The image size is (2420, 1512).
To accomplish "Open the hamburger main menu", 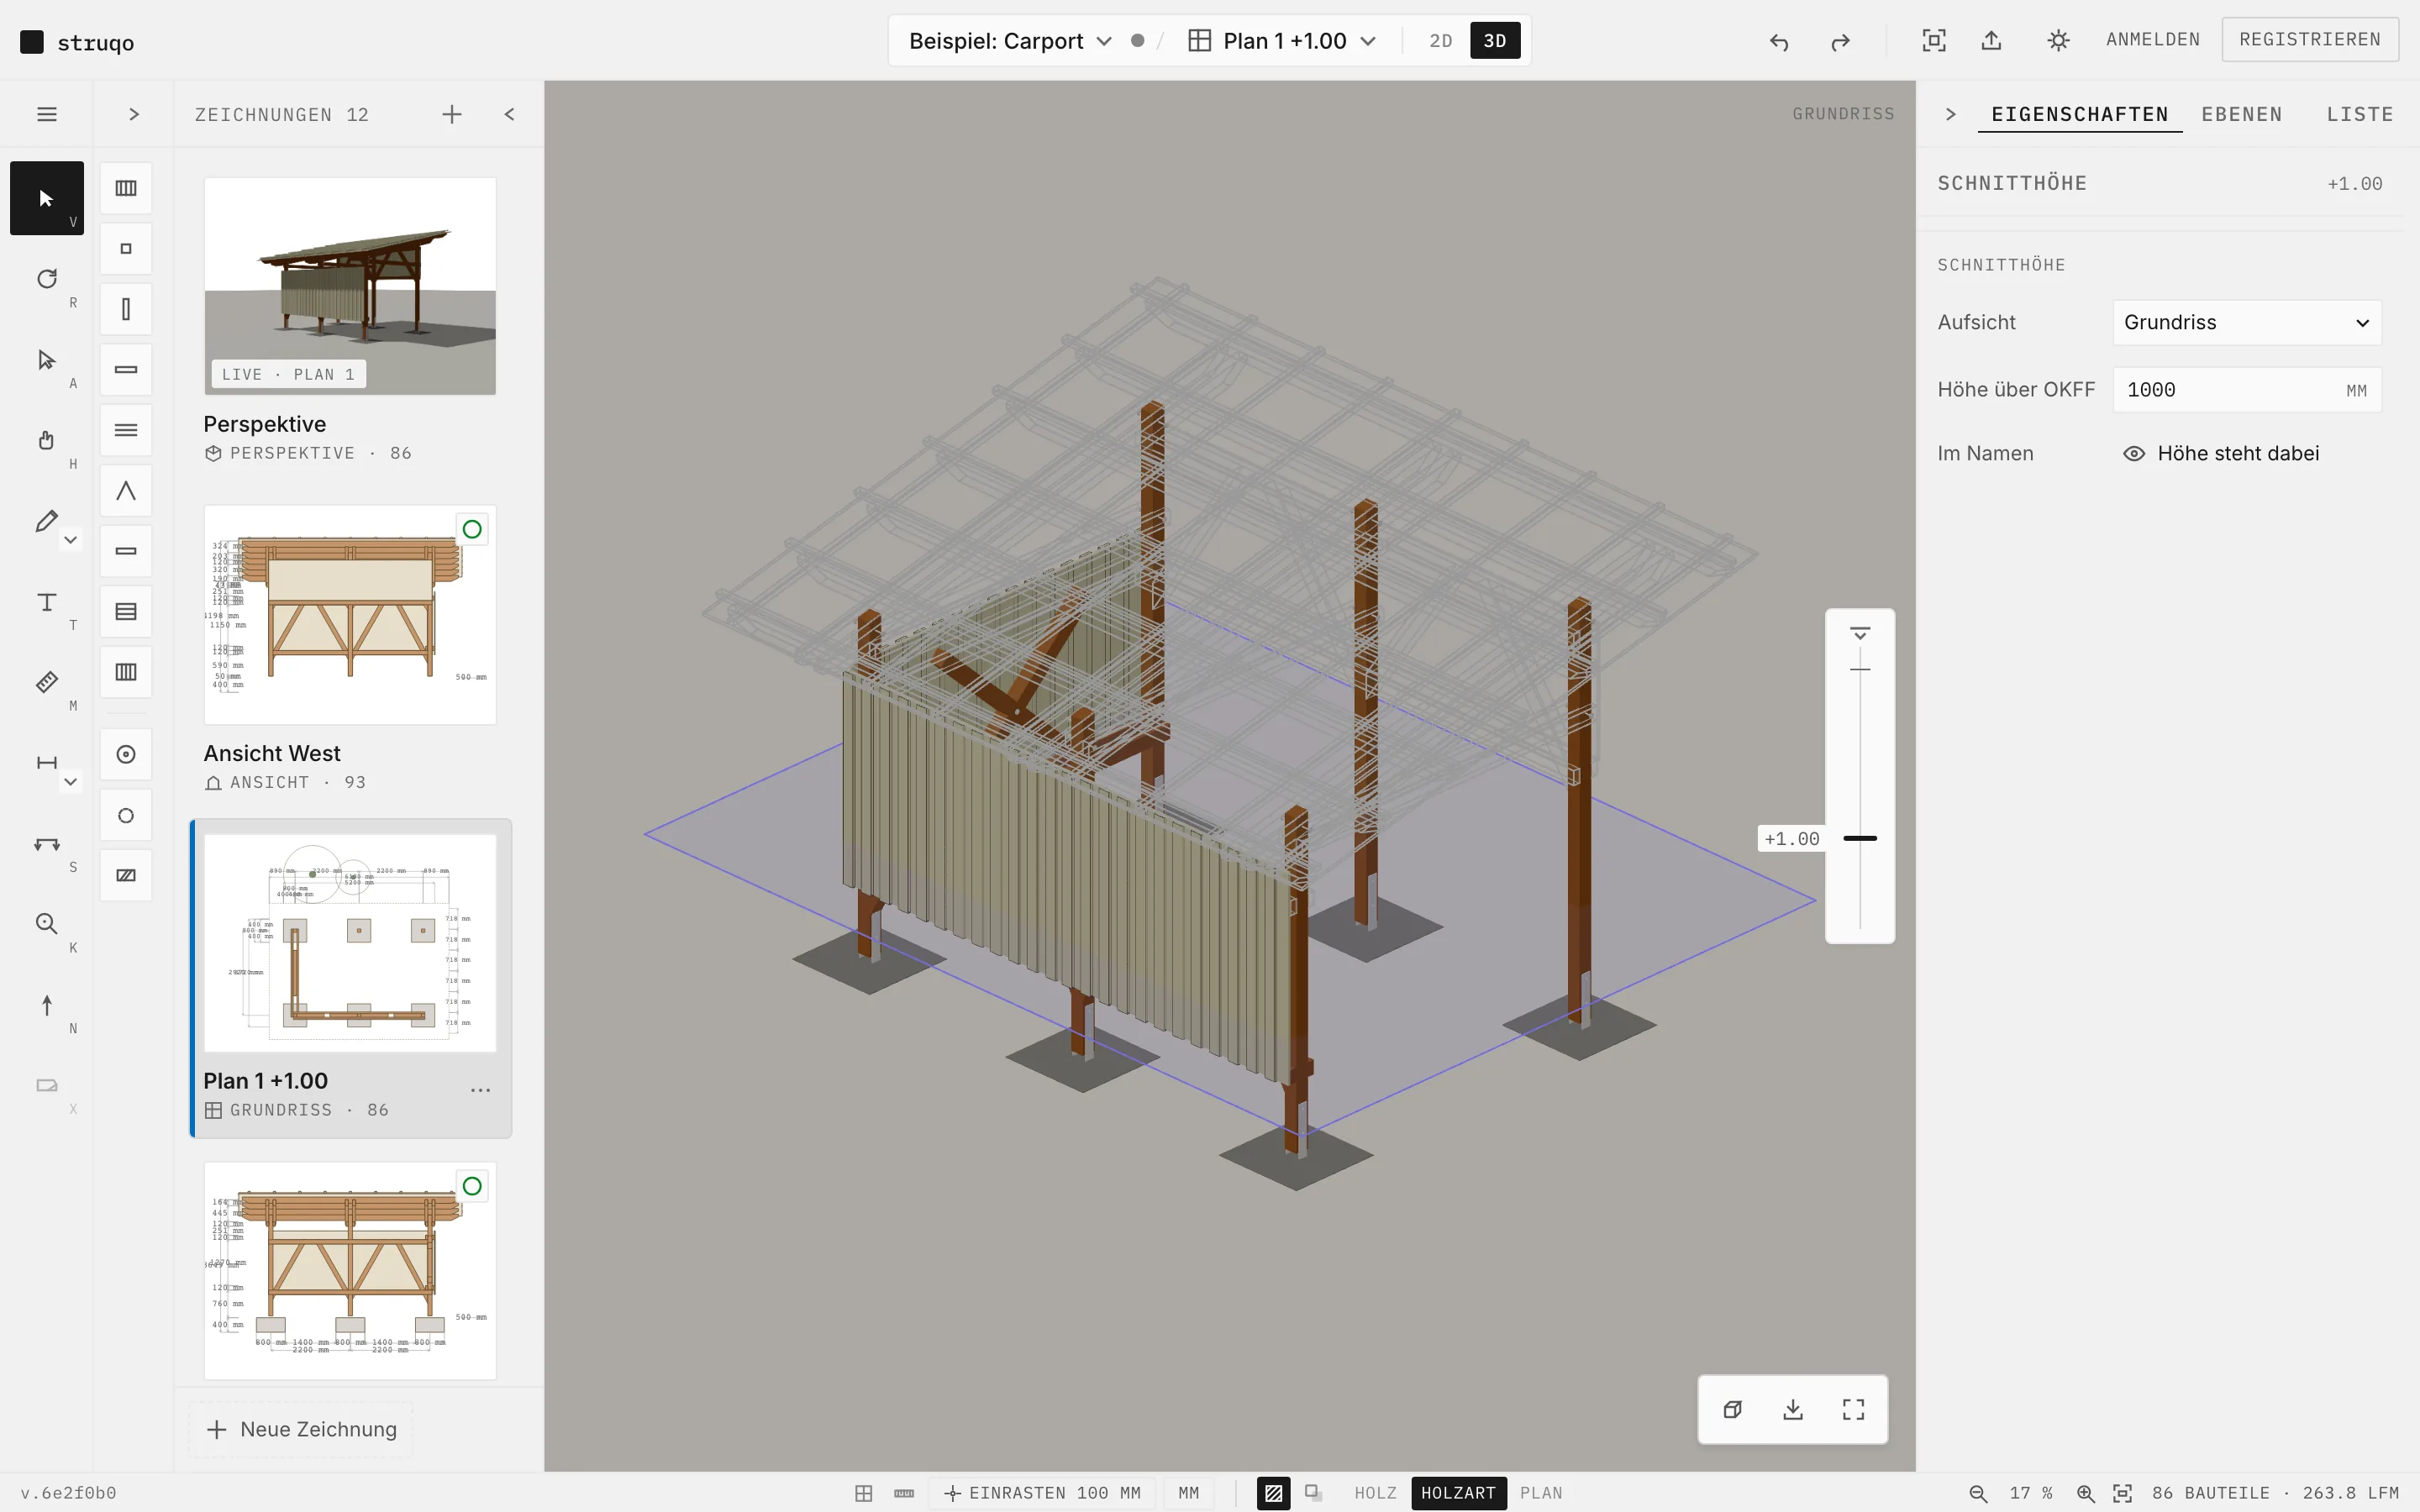I will pyautogui.click(x=47, y=114).
